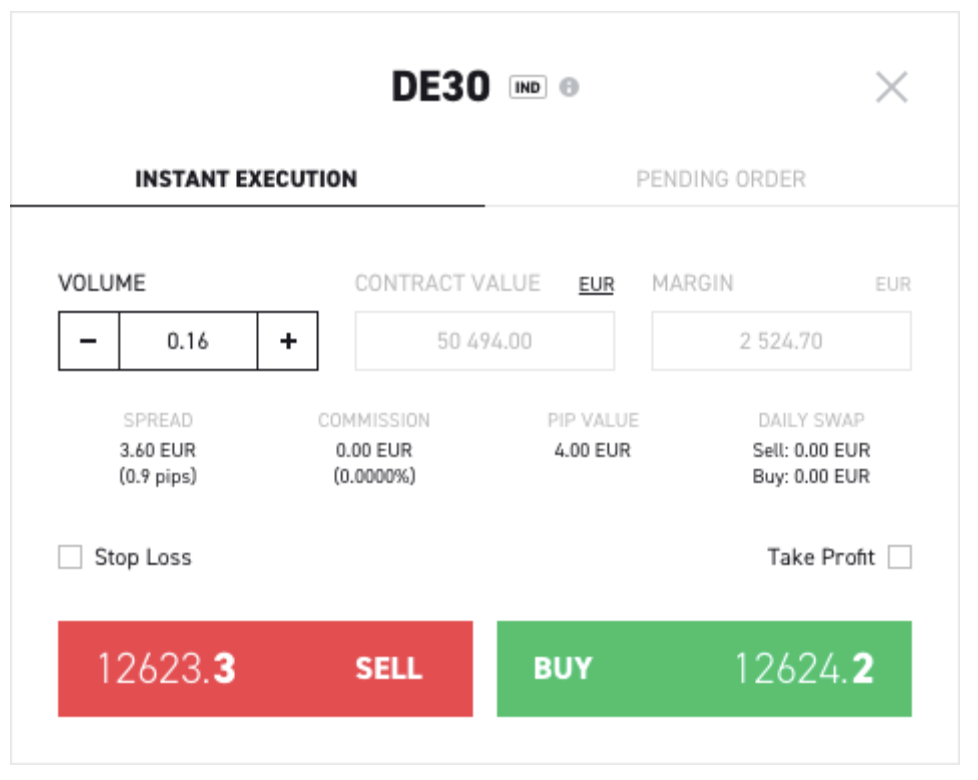Click the spread value 3.60 EUR
Screen dimensions: 978x780
click(158, 451)
